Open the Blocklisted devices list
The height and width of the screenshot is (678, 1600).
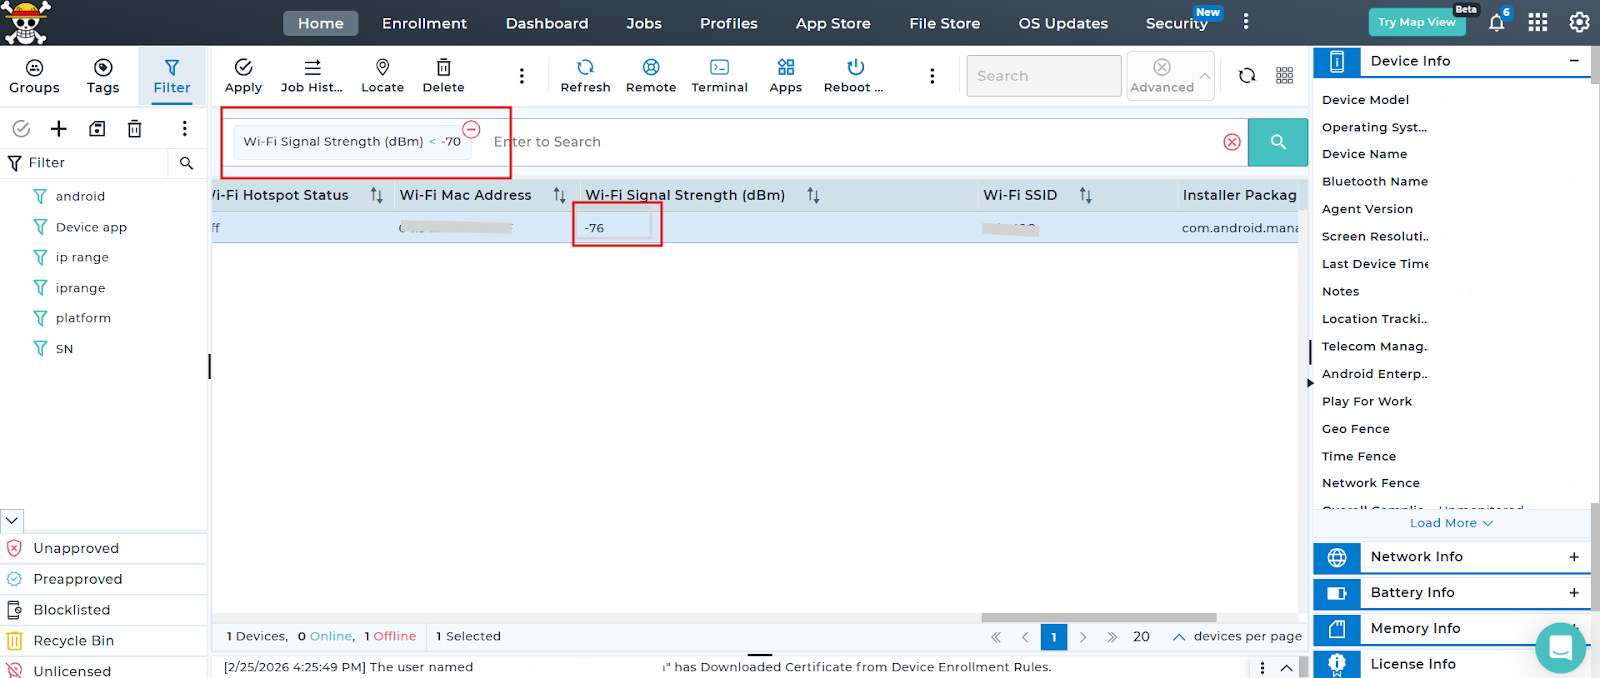tap(71, 610)
